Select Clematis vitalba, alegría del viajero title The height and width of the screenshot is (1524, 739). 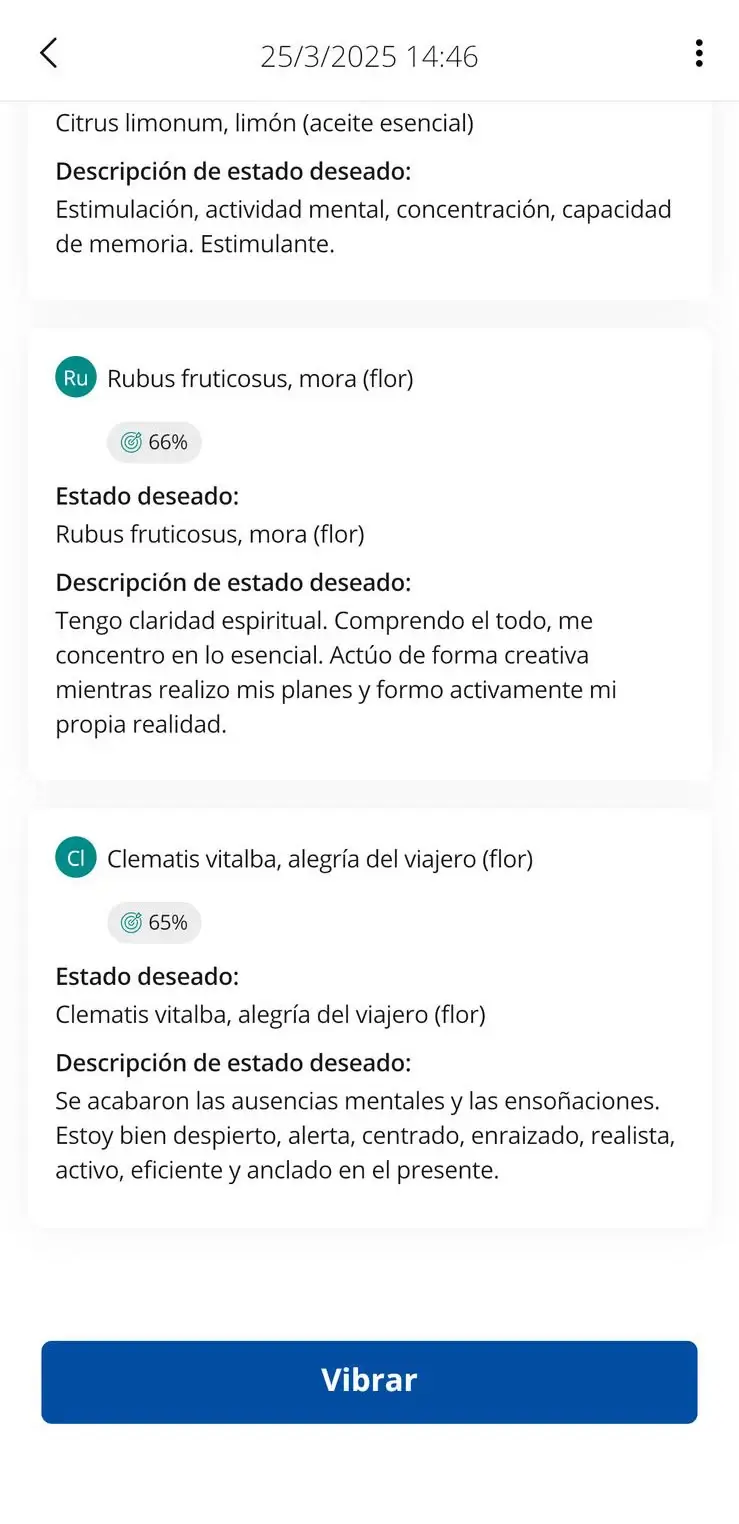click(320, 859)
